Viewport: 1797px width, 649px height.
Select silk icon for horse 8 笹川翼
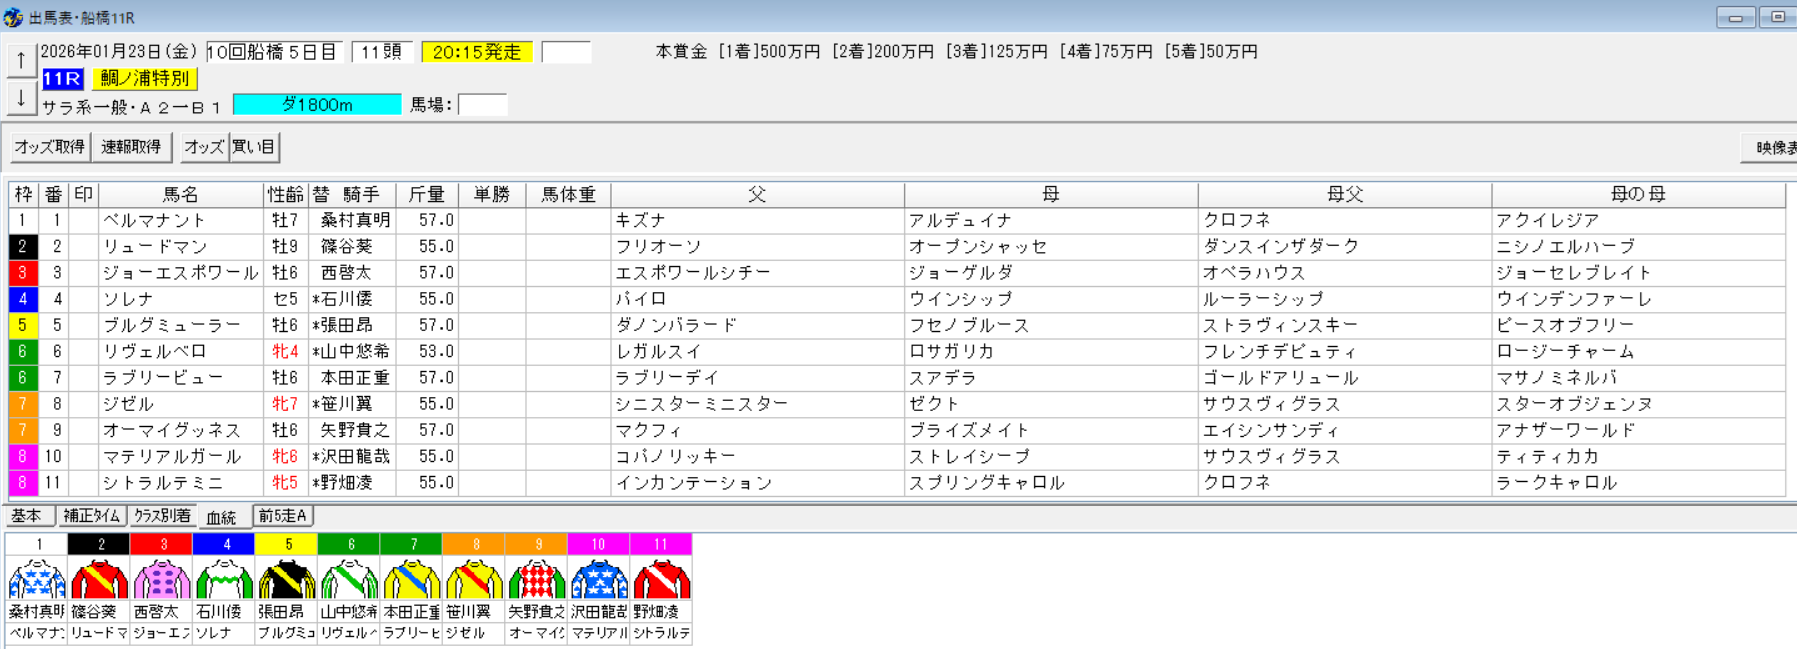(x=474, y=579)
